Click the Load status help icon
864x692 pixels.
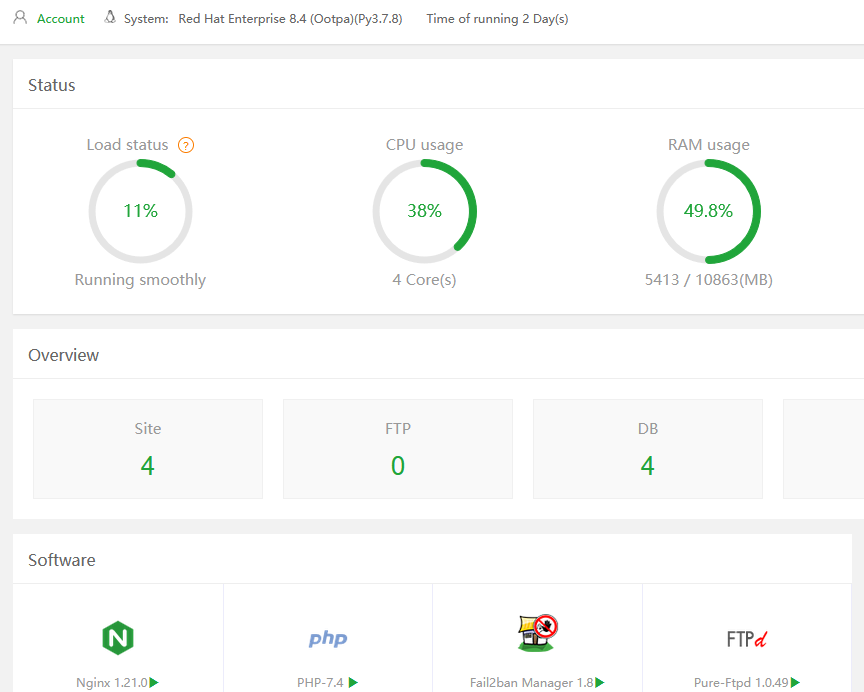click(x=186, y=145)
